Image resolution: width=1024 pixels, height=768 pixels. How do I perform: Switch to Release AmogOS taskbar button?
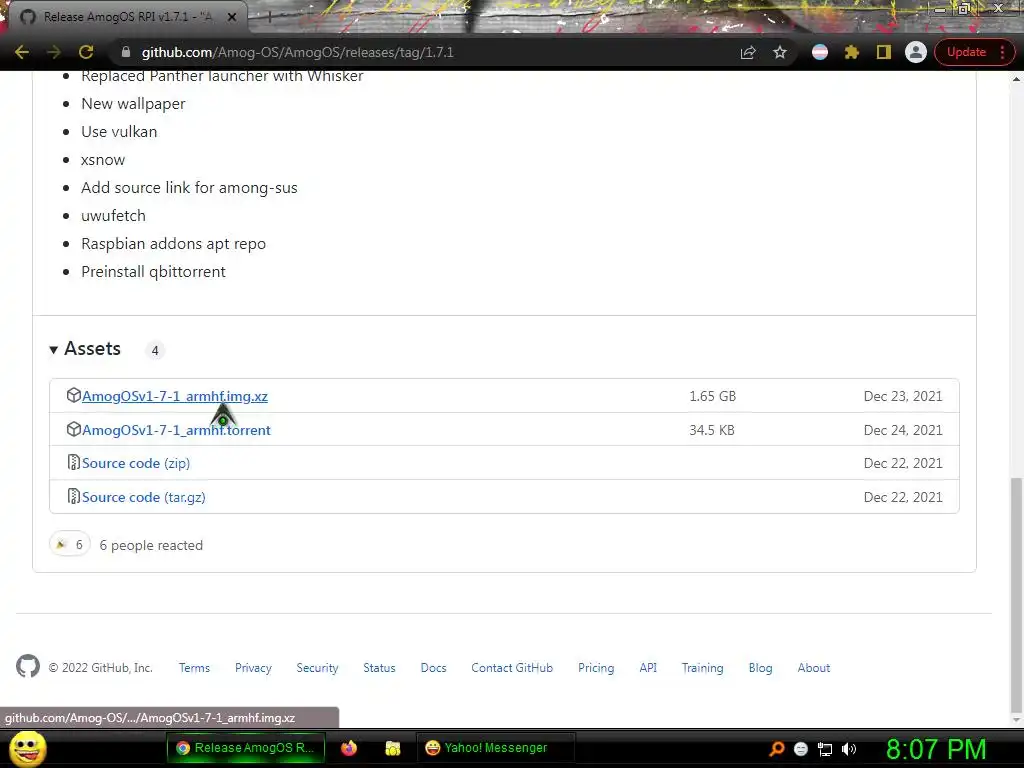pos(246,748)
